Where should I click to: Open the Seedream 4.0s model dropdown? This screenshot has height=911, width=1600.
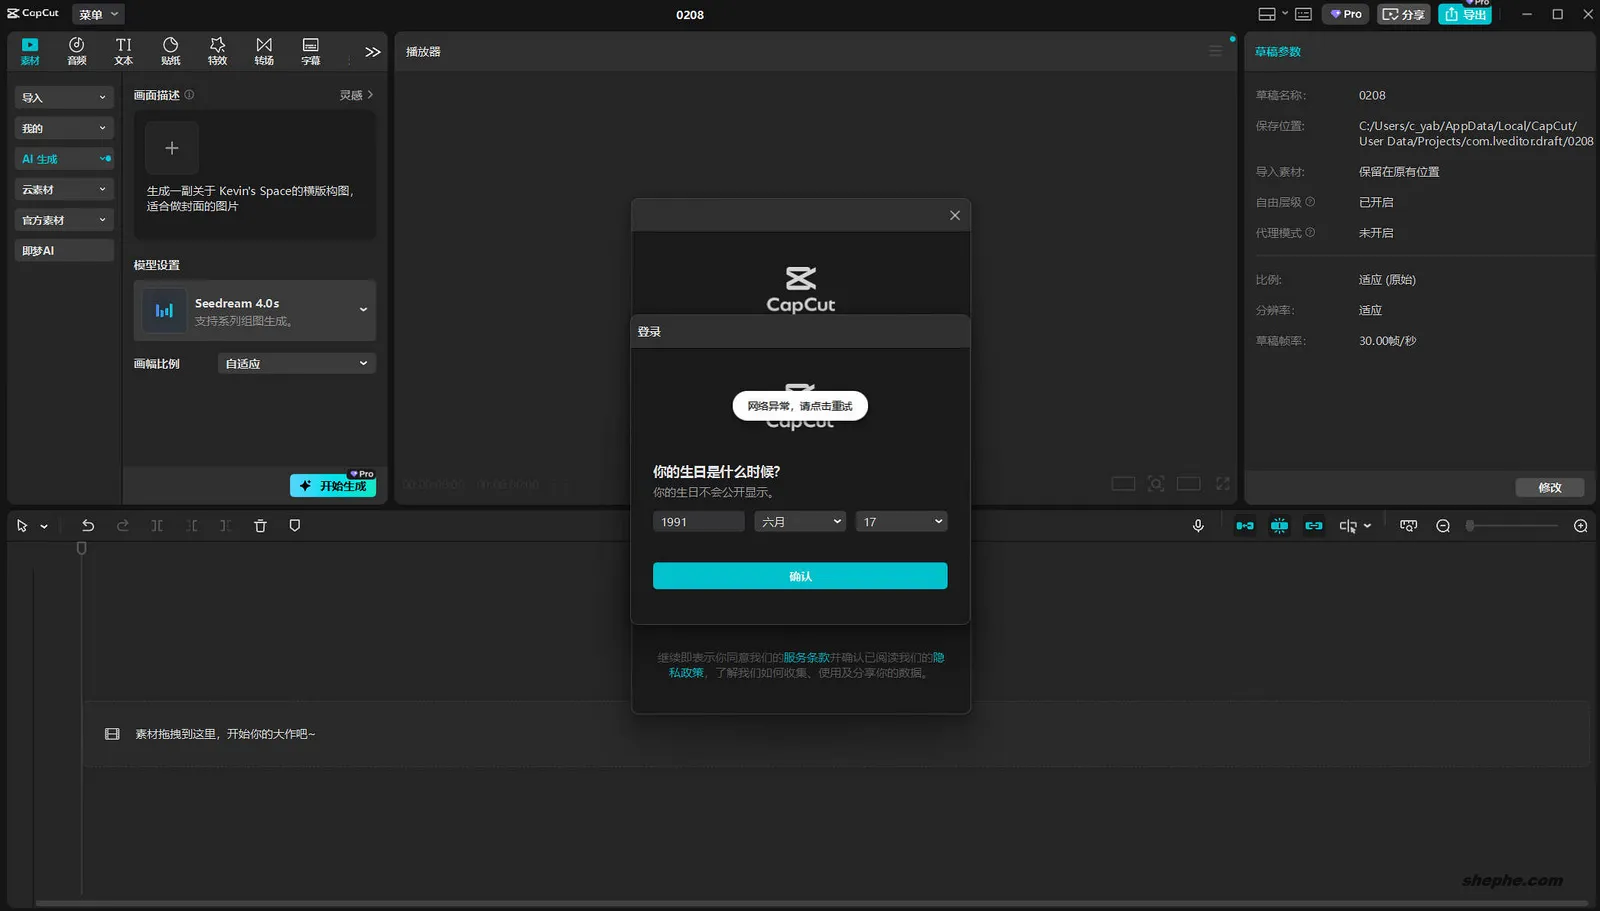(365, 310)
